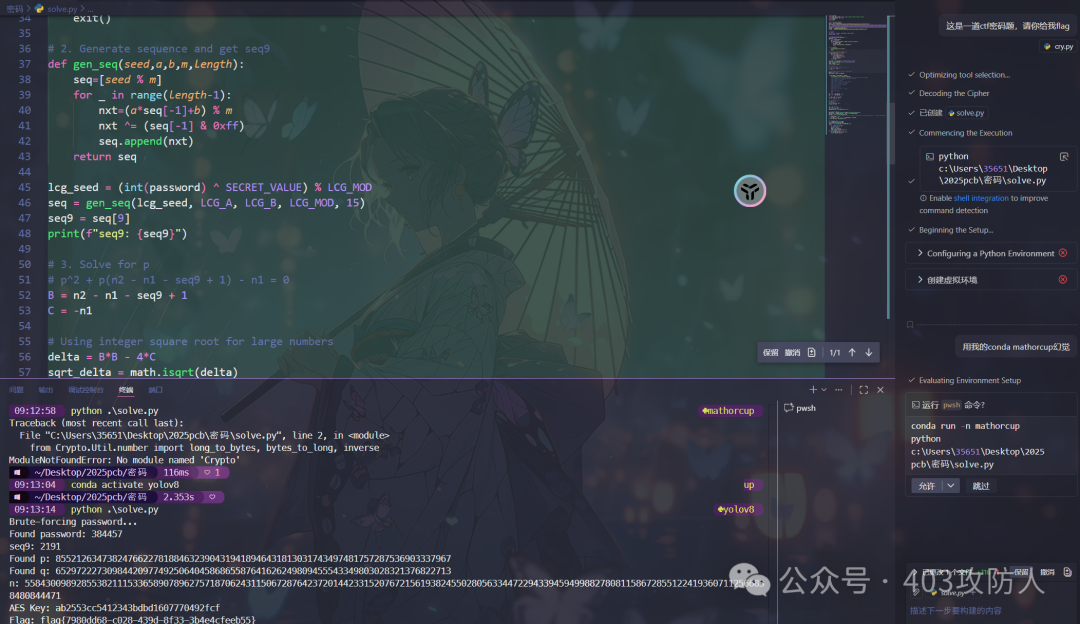Open the cry.py attachment chip in chat

point(1059,47)
